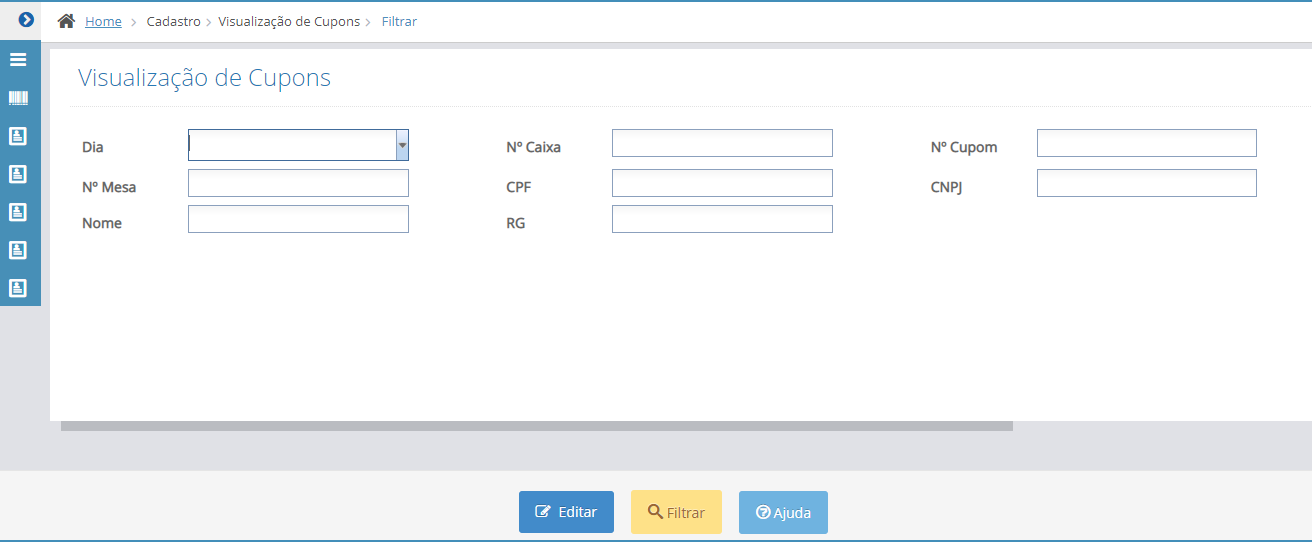
Task: Click the barcode icon in the sidebar
Action: pos(18,98)
